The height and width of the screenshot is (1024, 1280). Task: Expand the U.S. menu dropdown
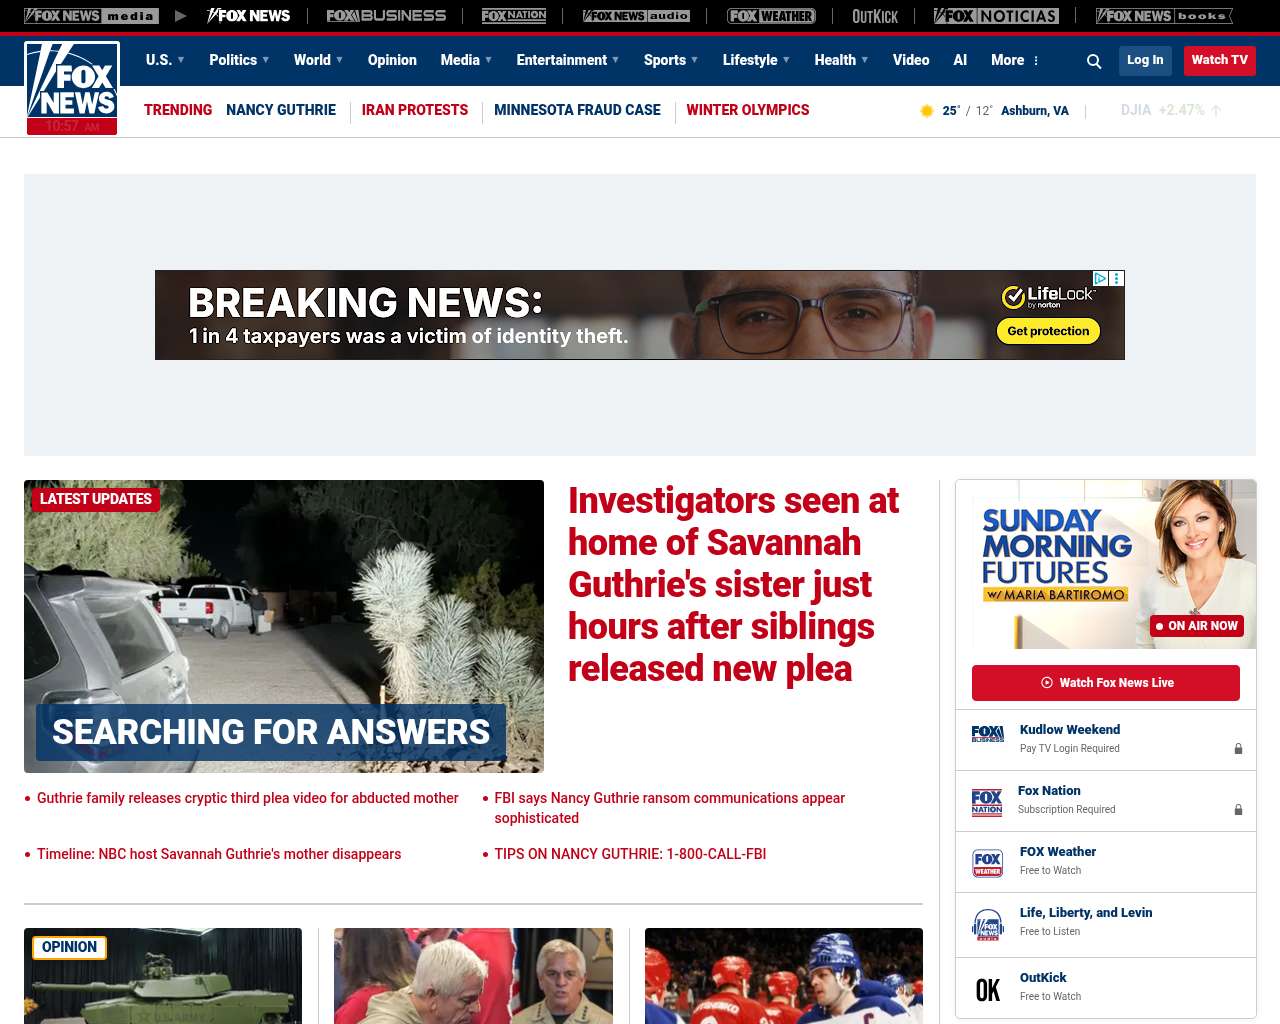[x=165, y=60]
